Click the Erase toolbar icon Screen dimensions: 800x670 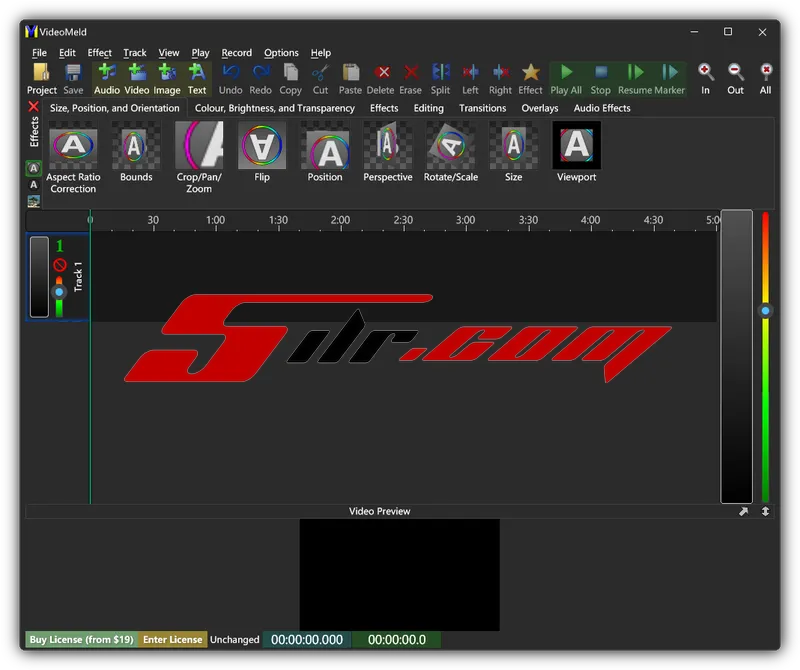[411, 79]
